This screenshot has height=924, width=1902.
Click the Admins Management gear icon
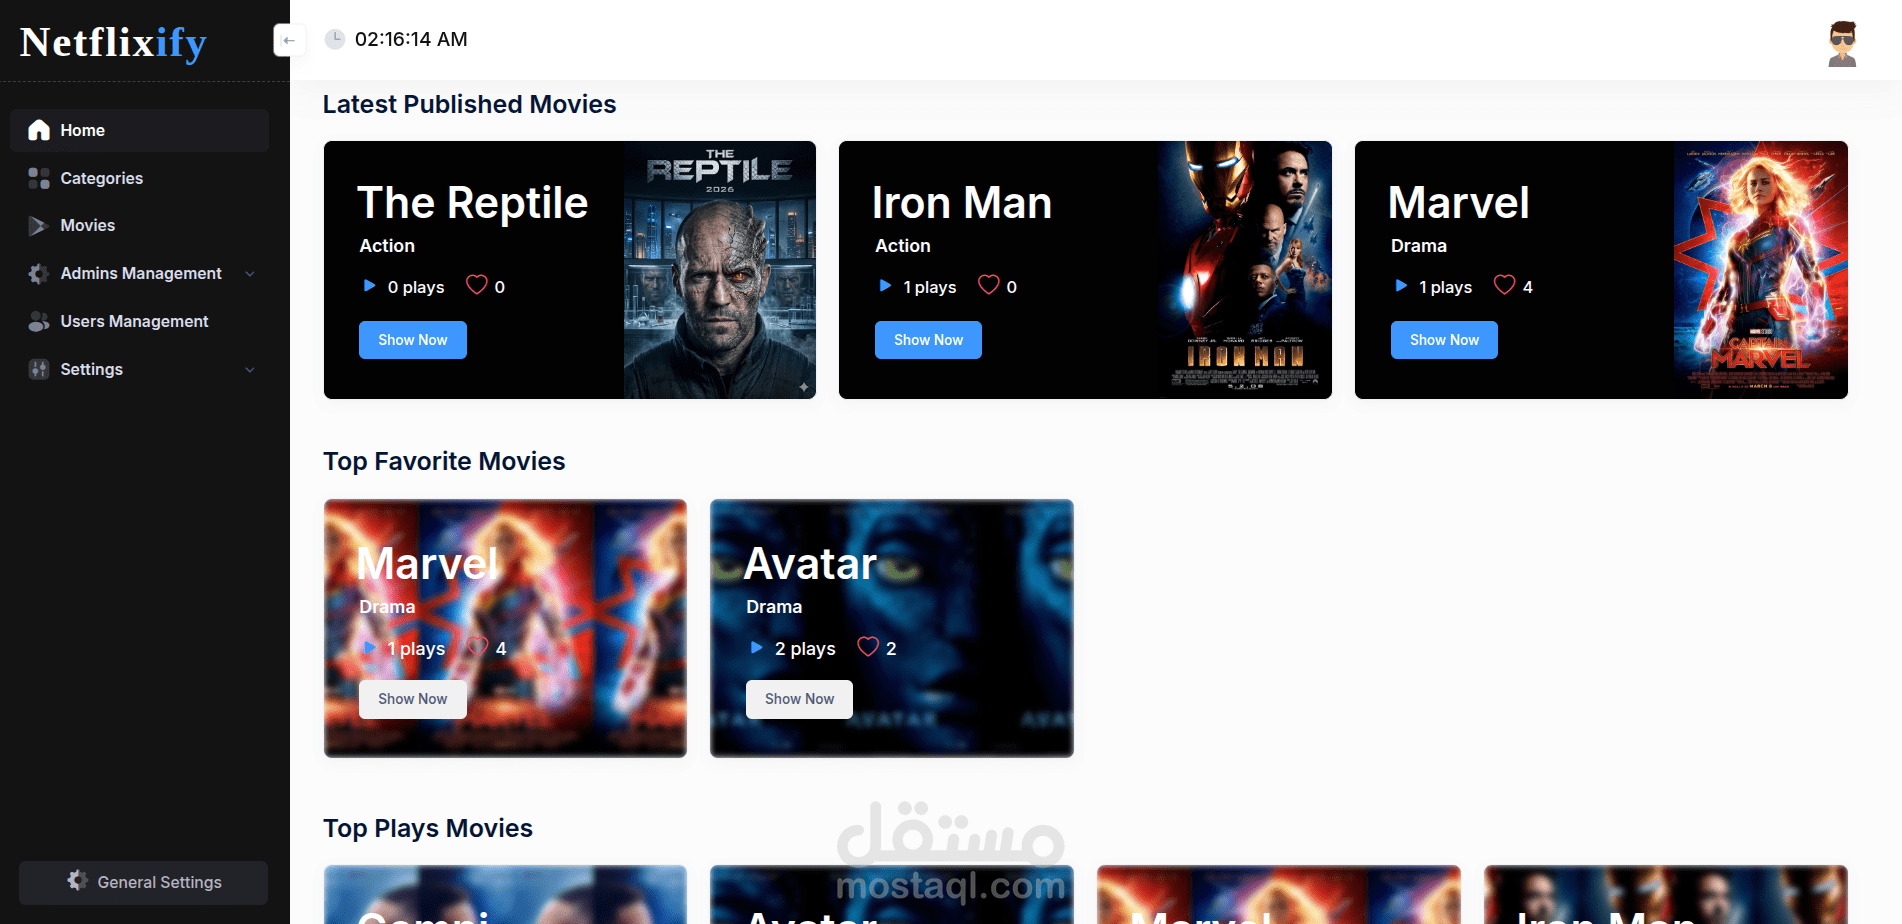(39, 273)
